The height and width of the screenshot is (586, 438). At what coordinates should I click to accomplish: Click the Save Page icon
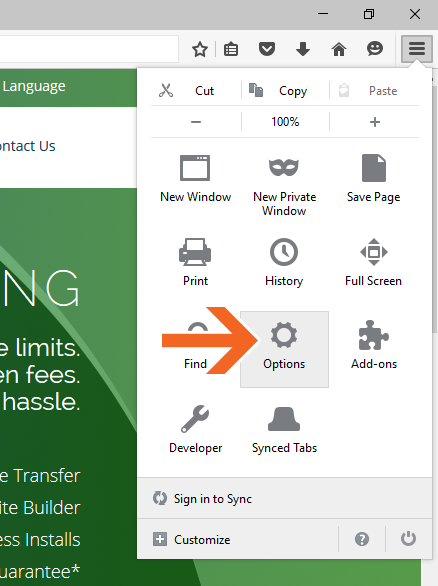[x=374, y=168]
